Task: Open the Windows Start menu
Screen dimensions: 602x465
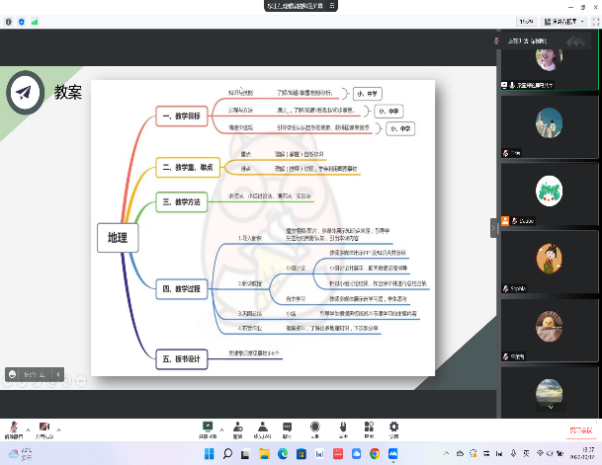Action: [x=207, y=454]
